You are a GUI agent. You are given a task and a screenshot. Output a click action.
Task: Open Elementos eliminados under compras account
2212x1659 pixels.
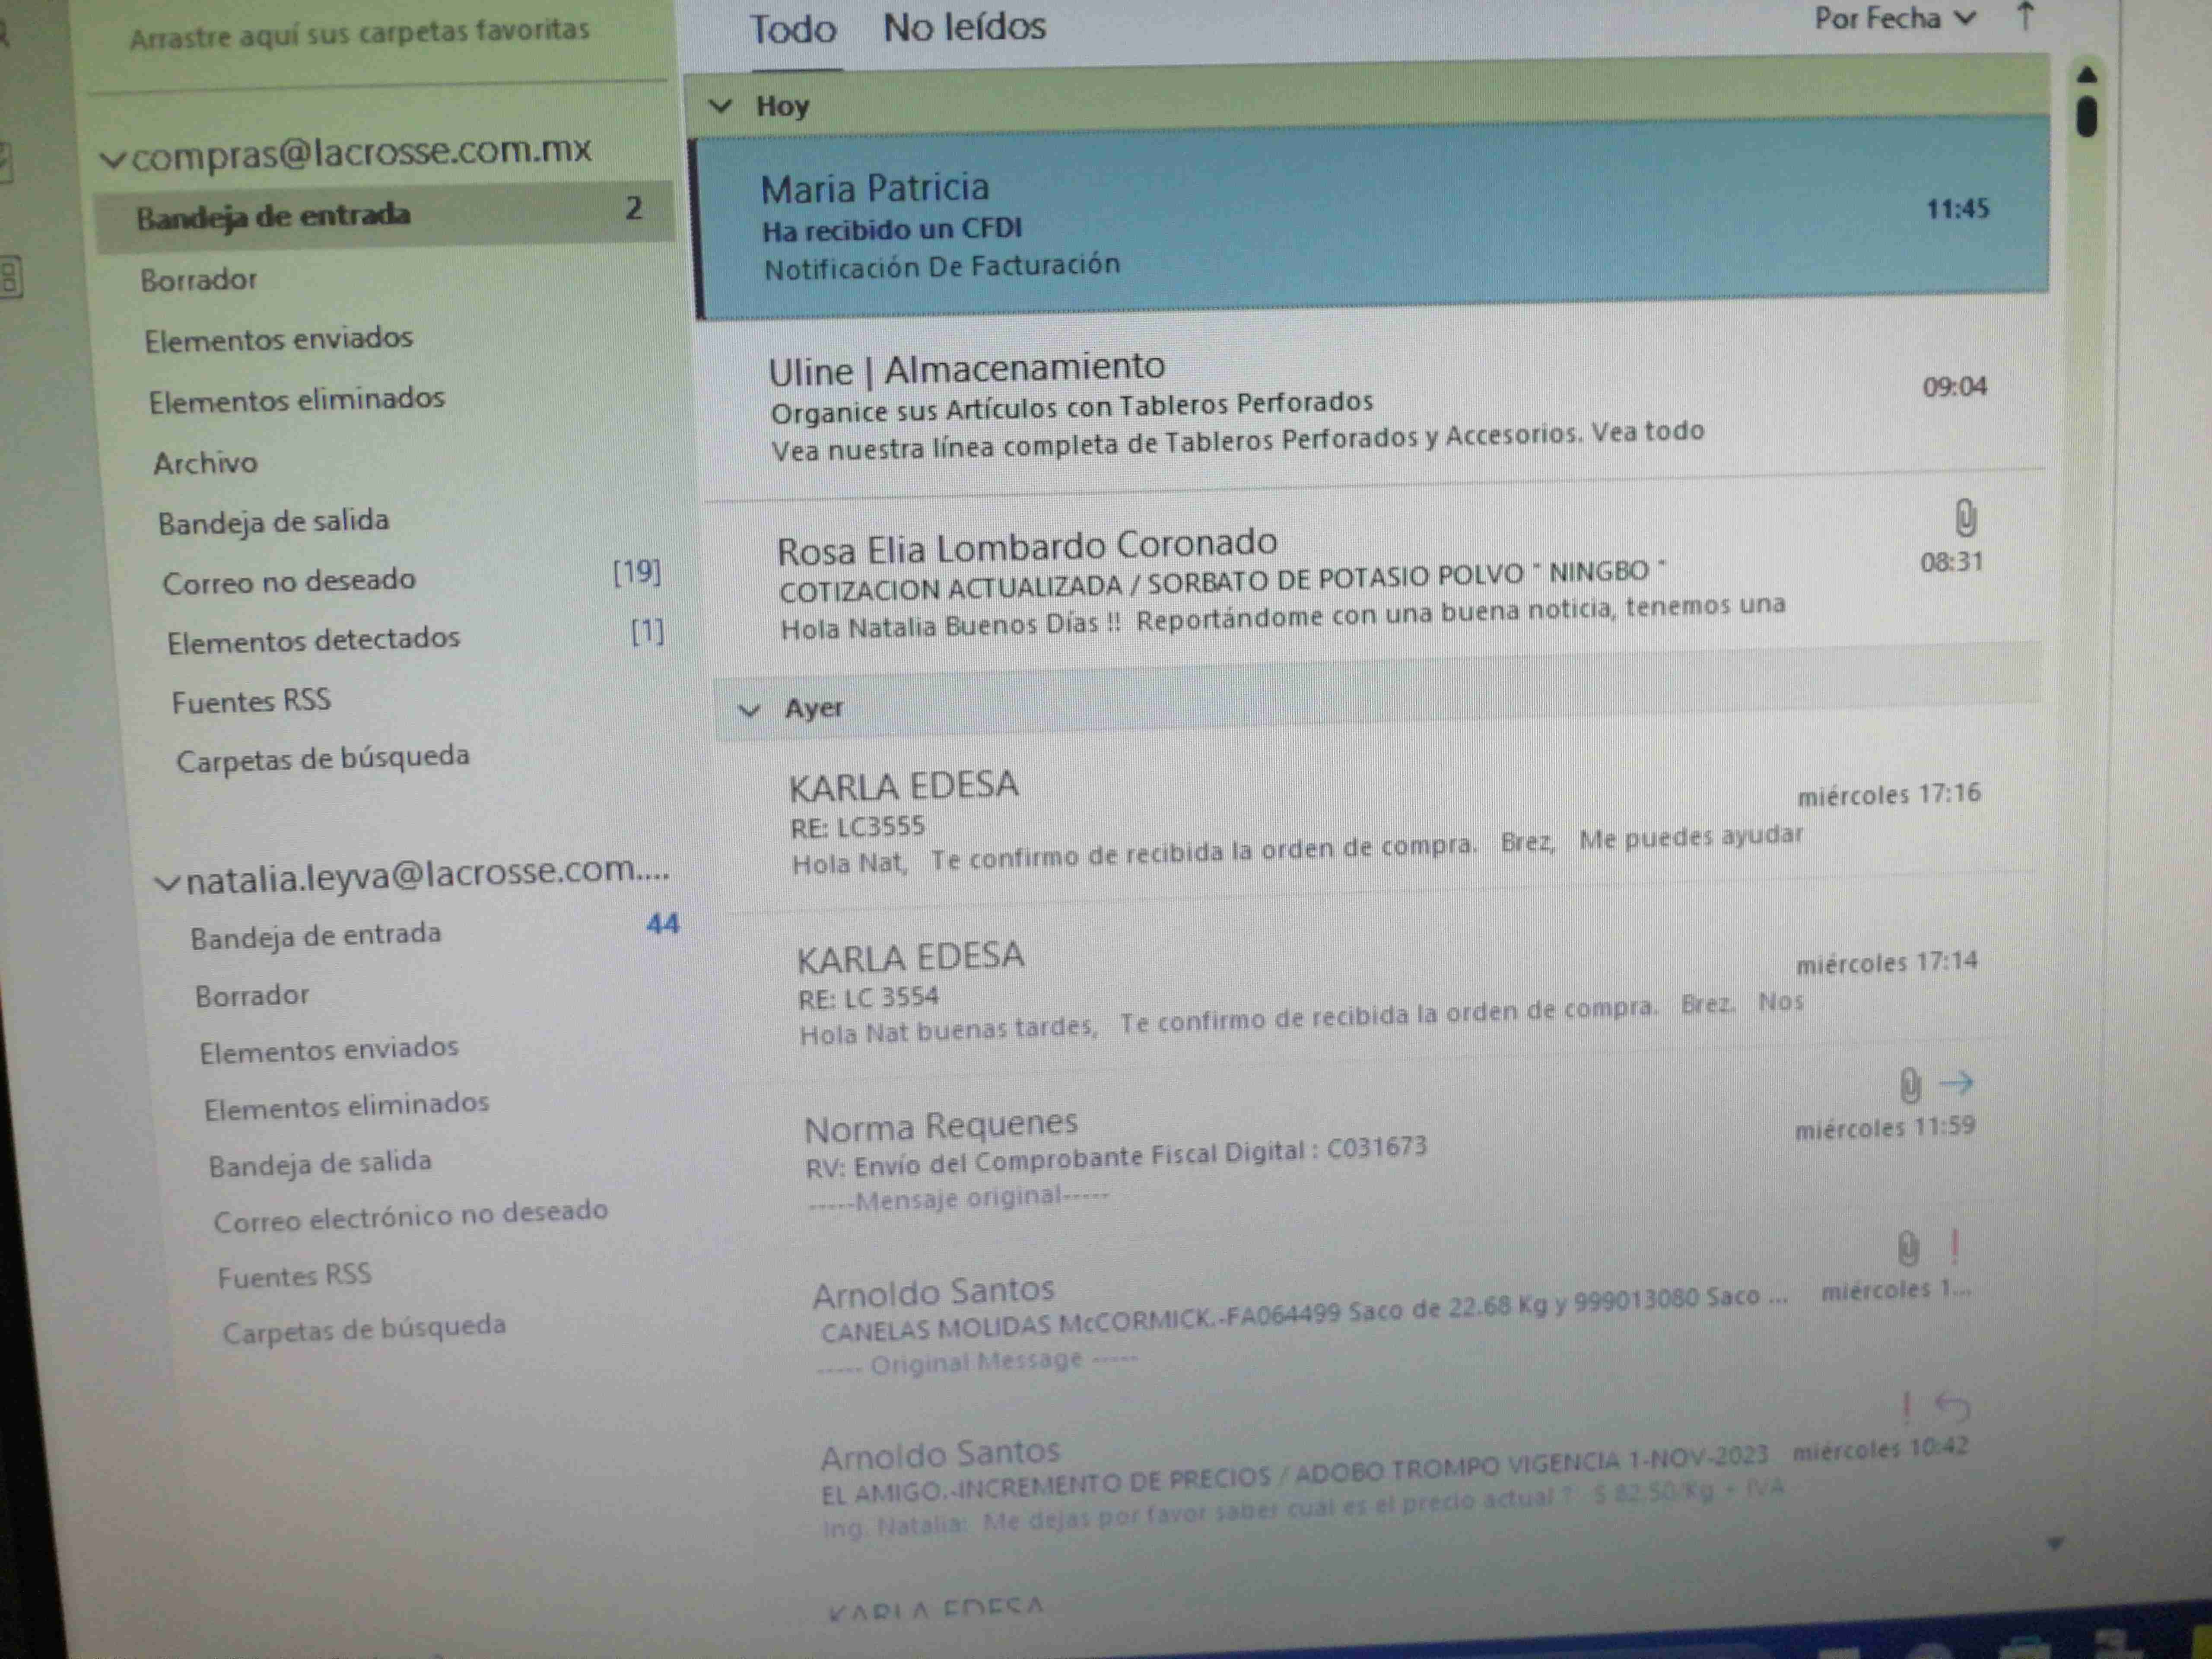point(297,400)
